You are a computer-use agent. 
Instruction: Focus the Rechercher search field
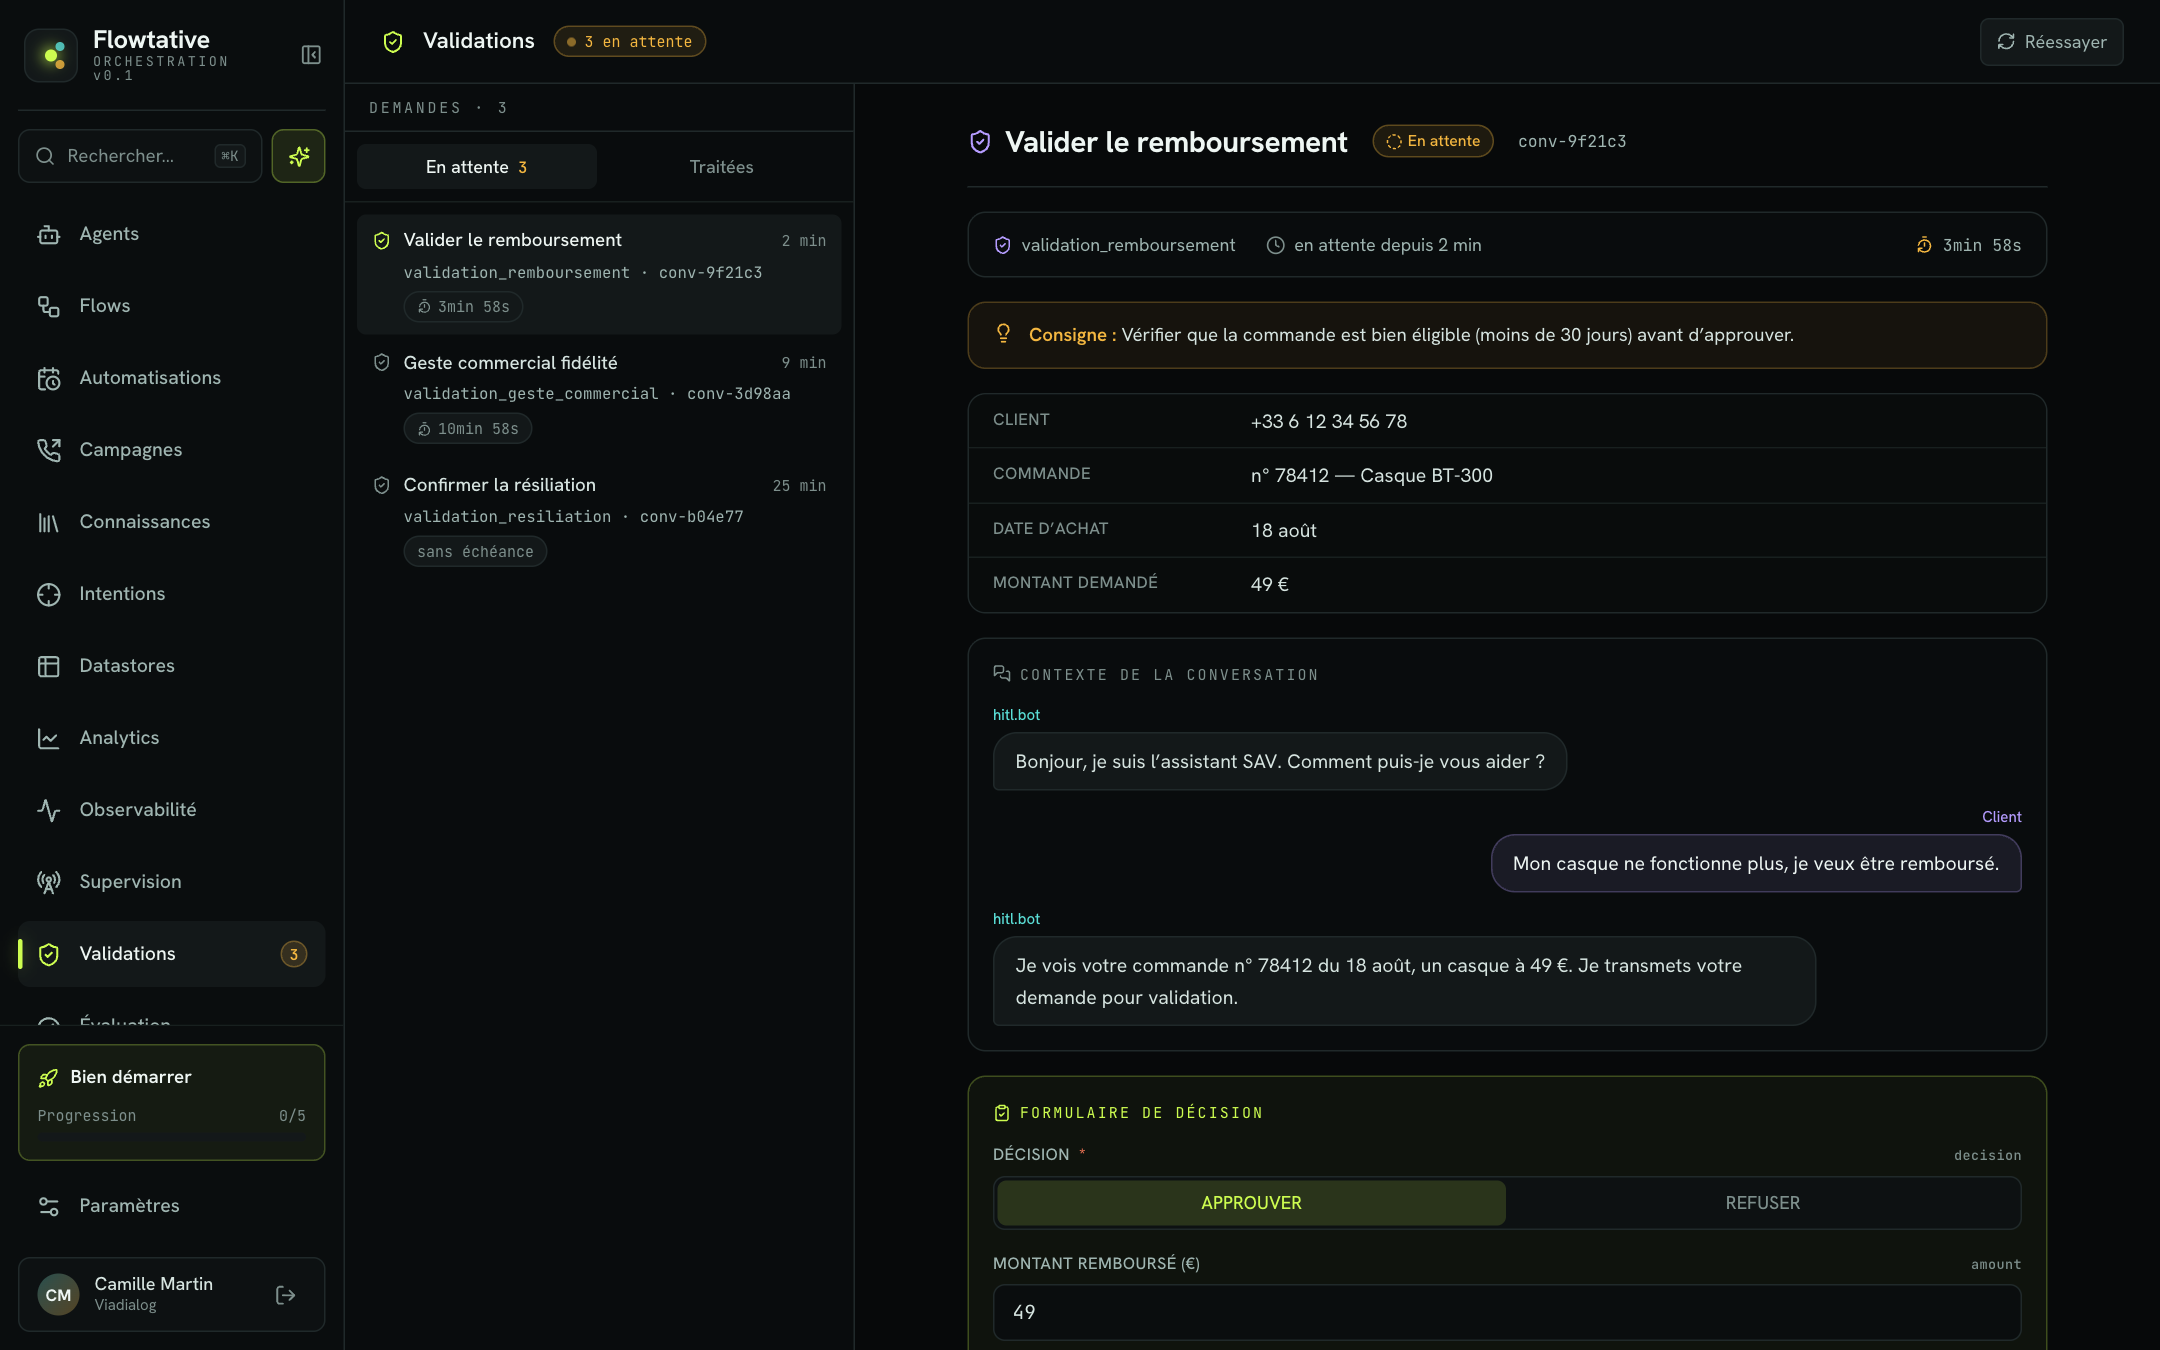(x=140, y=156)
